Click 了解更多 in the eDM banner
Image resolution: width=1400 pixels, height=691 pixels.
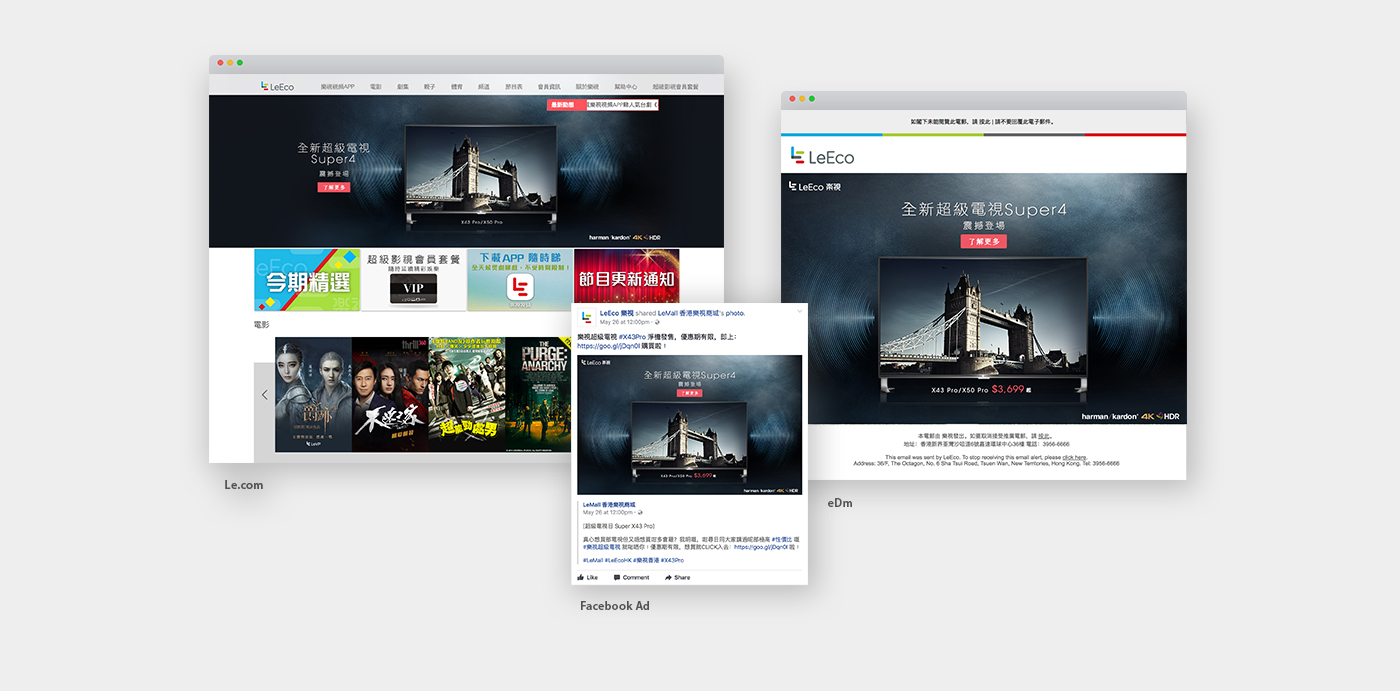(x=984, y=241)
